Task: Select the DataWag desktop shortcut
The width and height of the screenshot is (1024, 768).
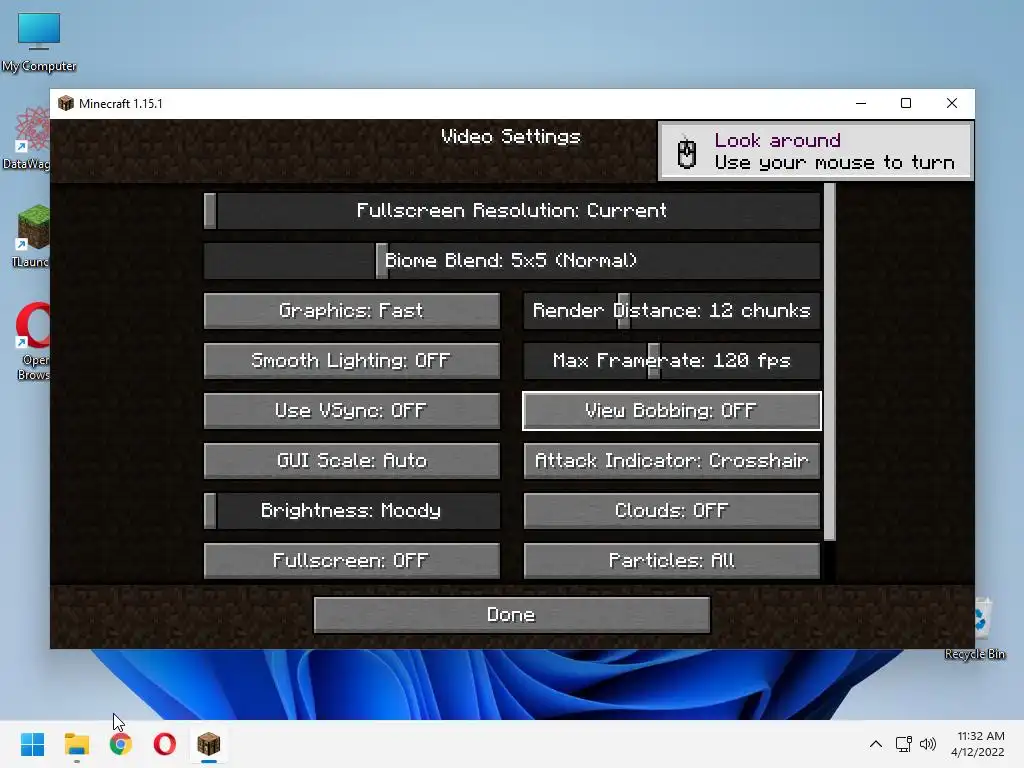Action: (x=26, y=139)
